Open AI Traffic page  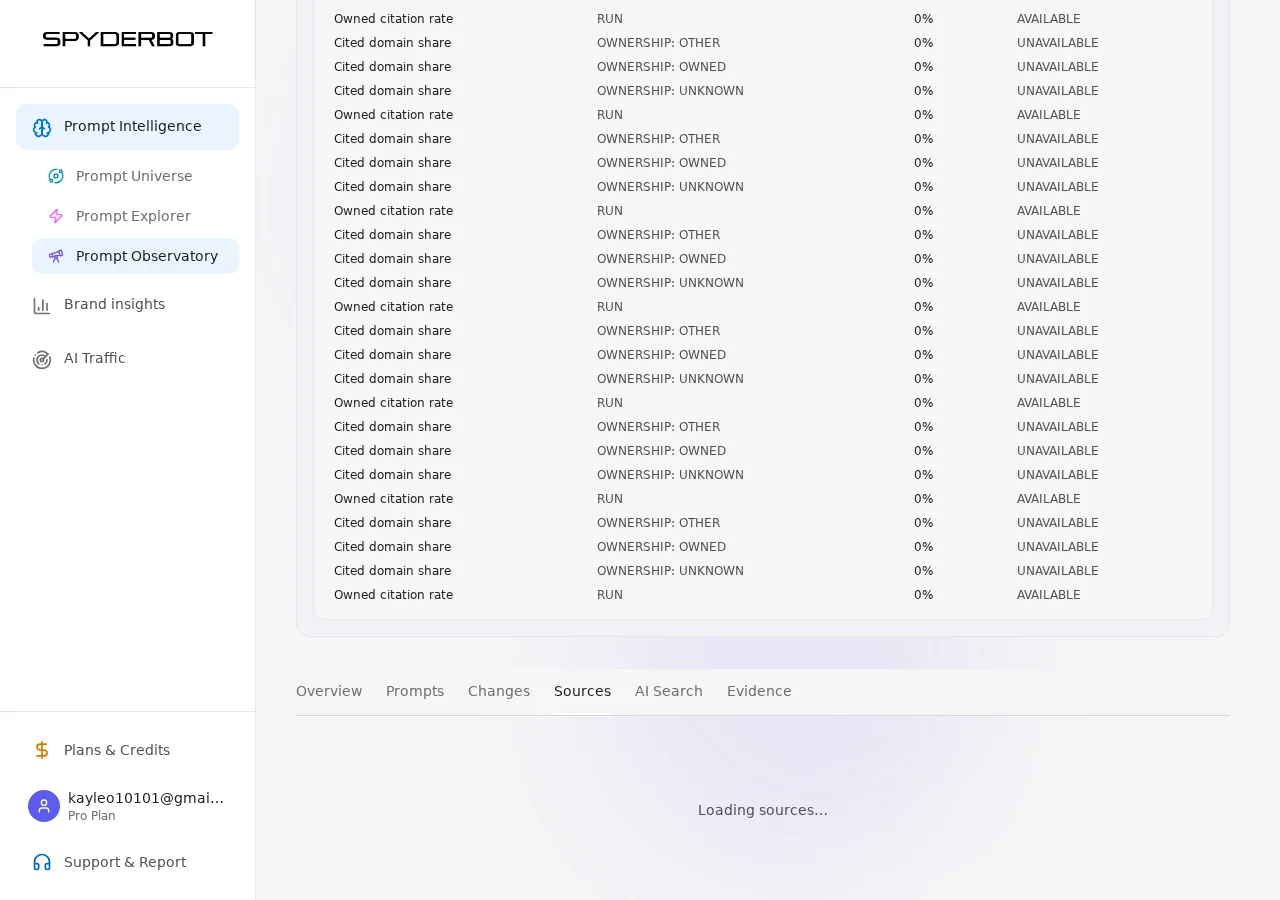[x=127, y=359]
